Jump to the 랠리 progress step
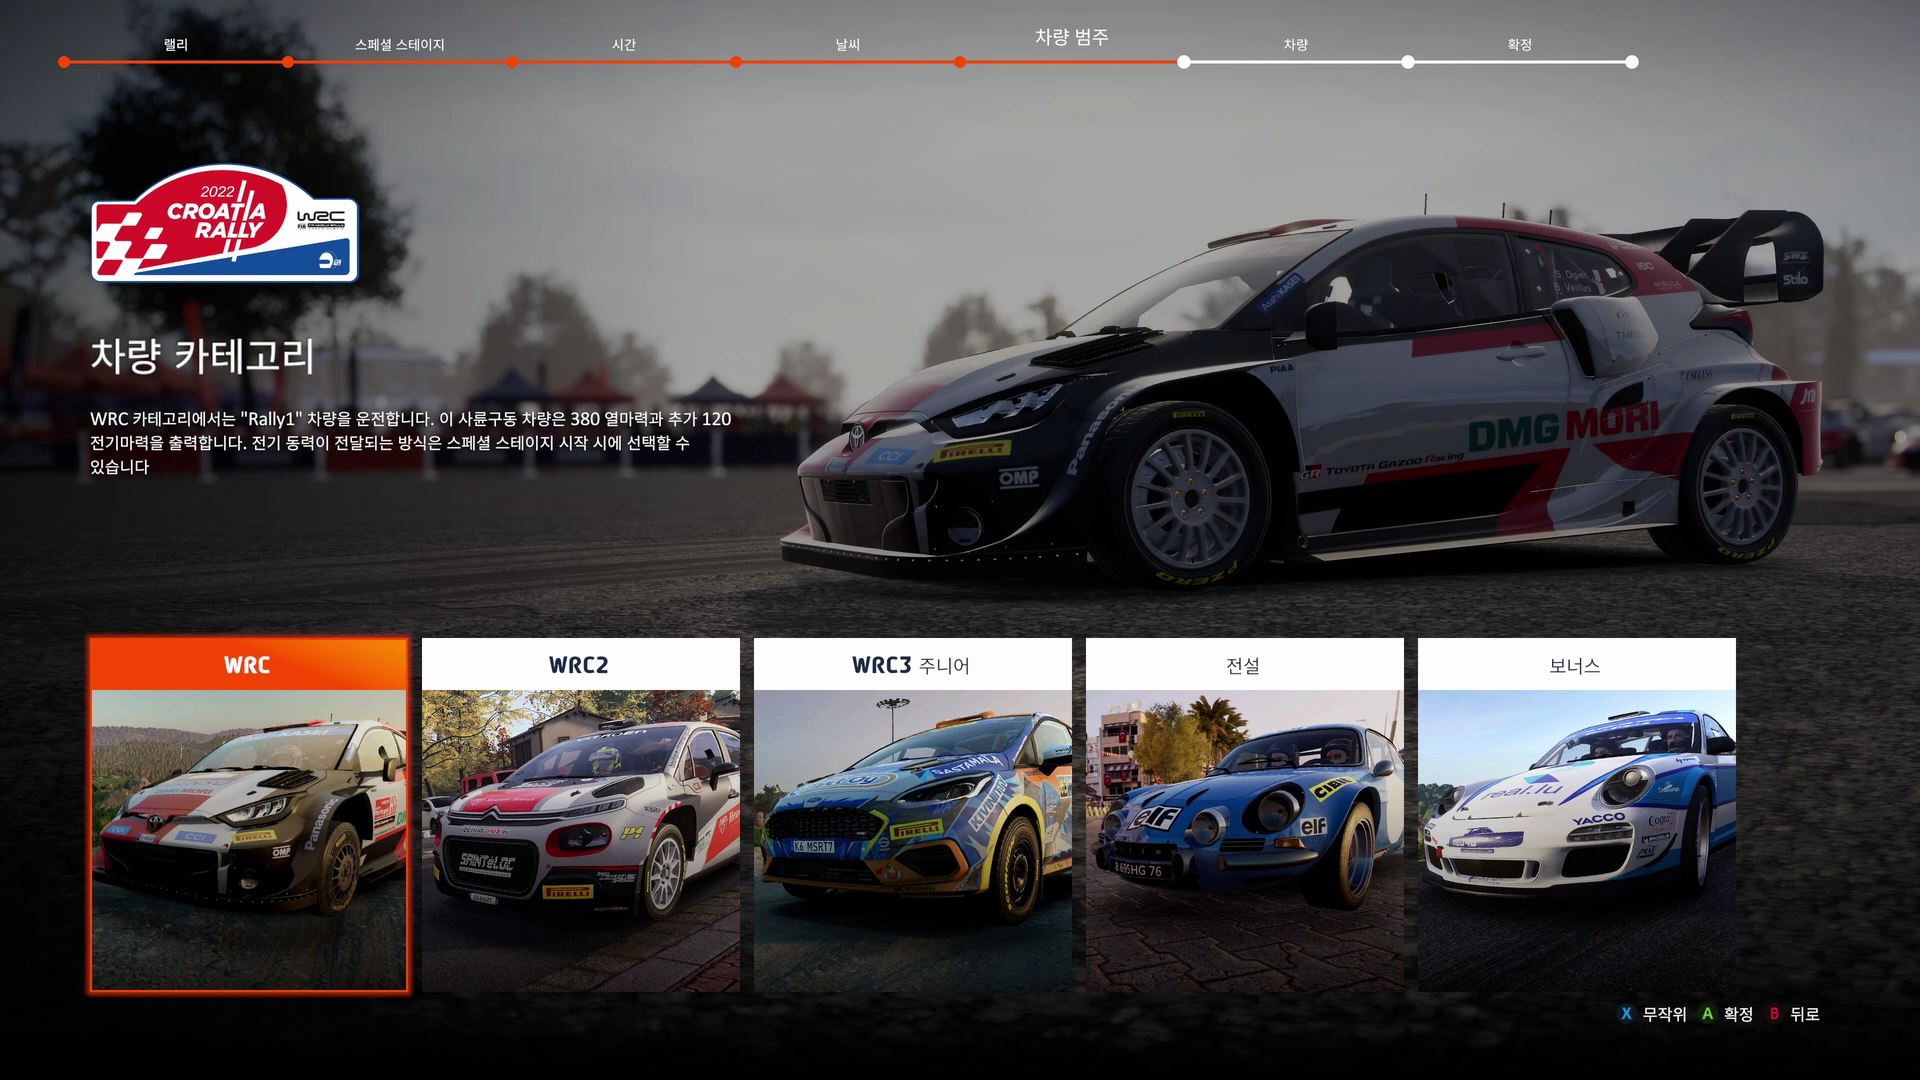Viewport: 1920px width, 1080px height. (x=175, y=45)
